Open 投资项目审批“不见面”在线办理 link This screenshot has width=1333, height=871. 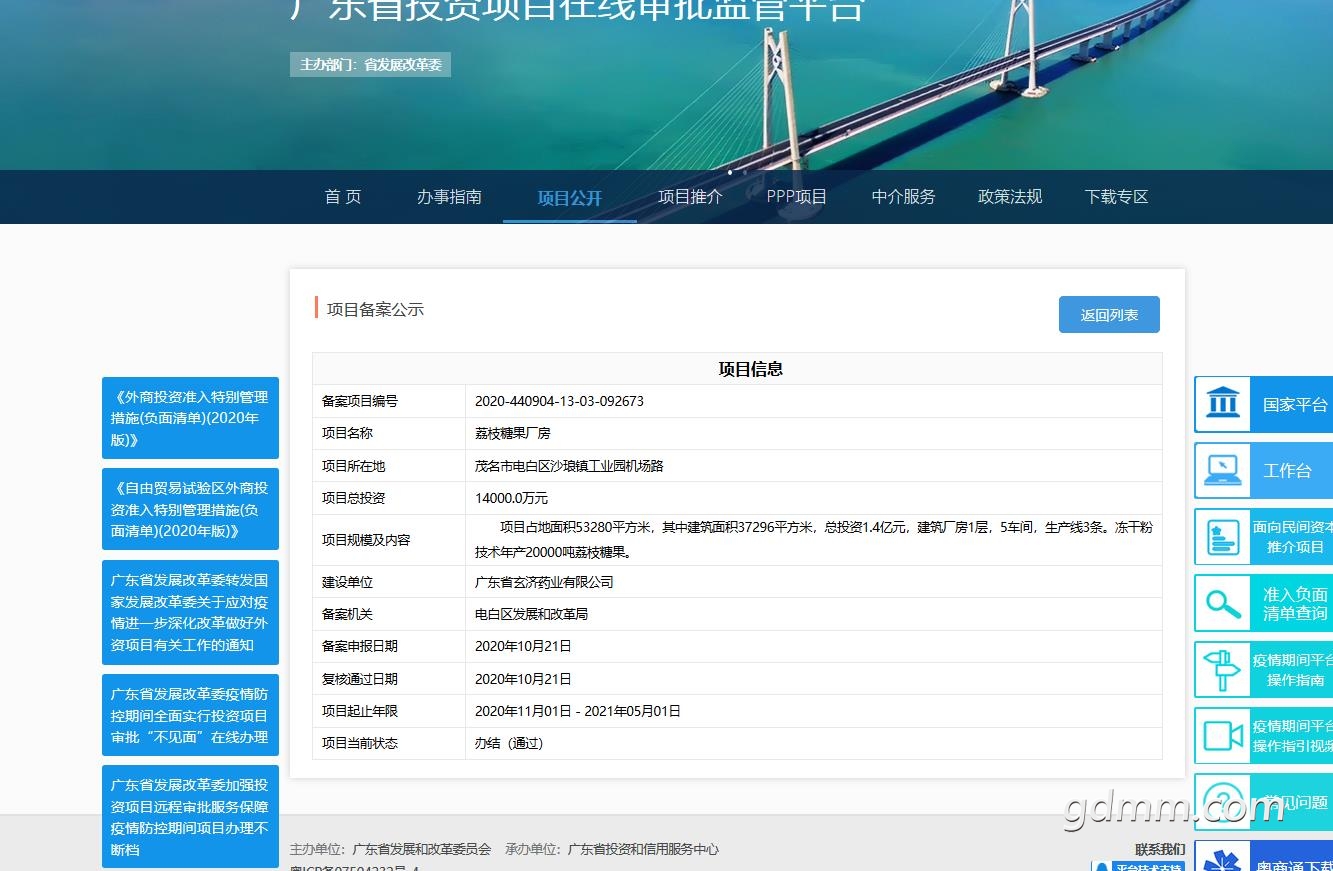point(190,715)
